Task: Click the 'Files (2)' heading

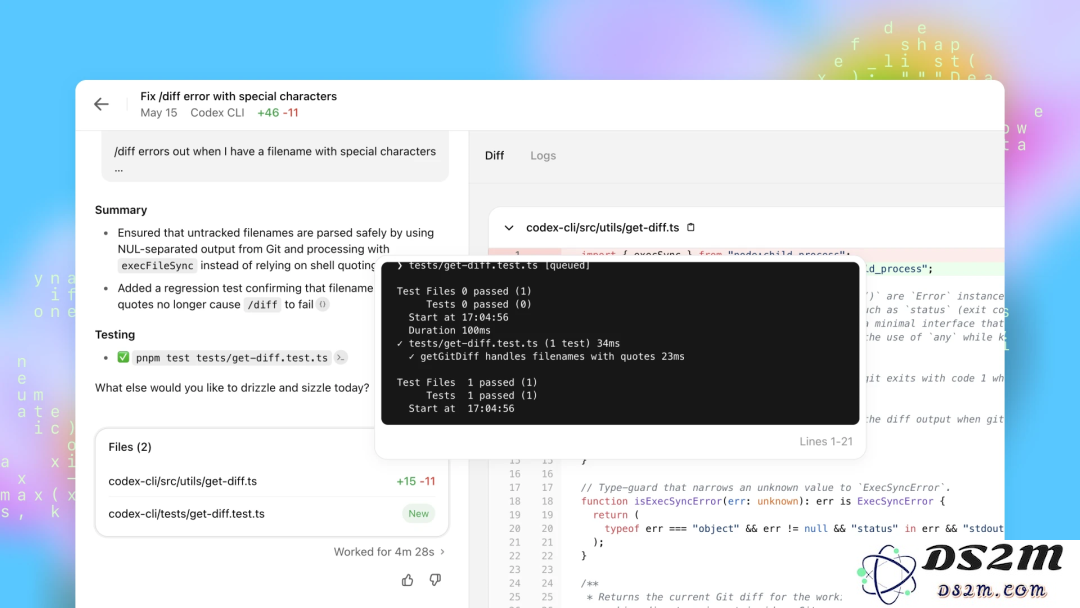Action: (x=130, y=447)
